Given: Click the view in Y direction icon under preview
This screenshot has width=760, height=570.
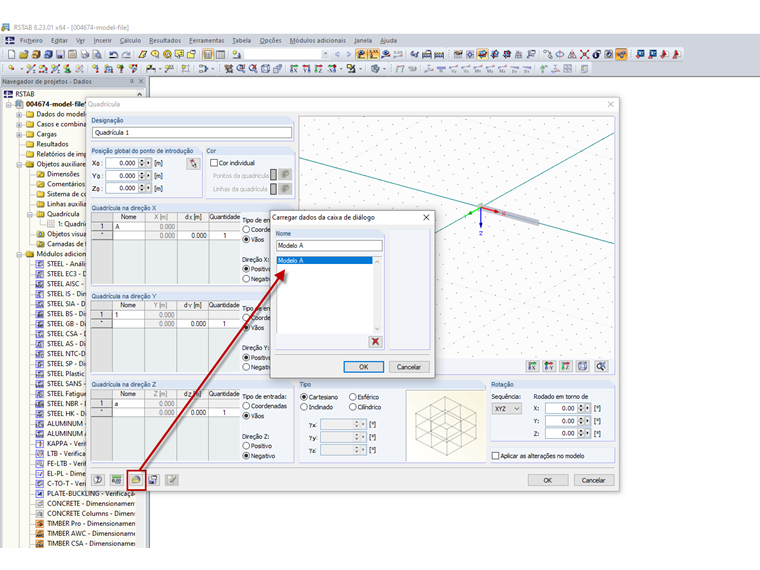Looking at the screenshot, I should [549, 366].
